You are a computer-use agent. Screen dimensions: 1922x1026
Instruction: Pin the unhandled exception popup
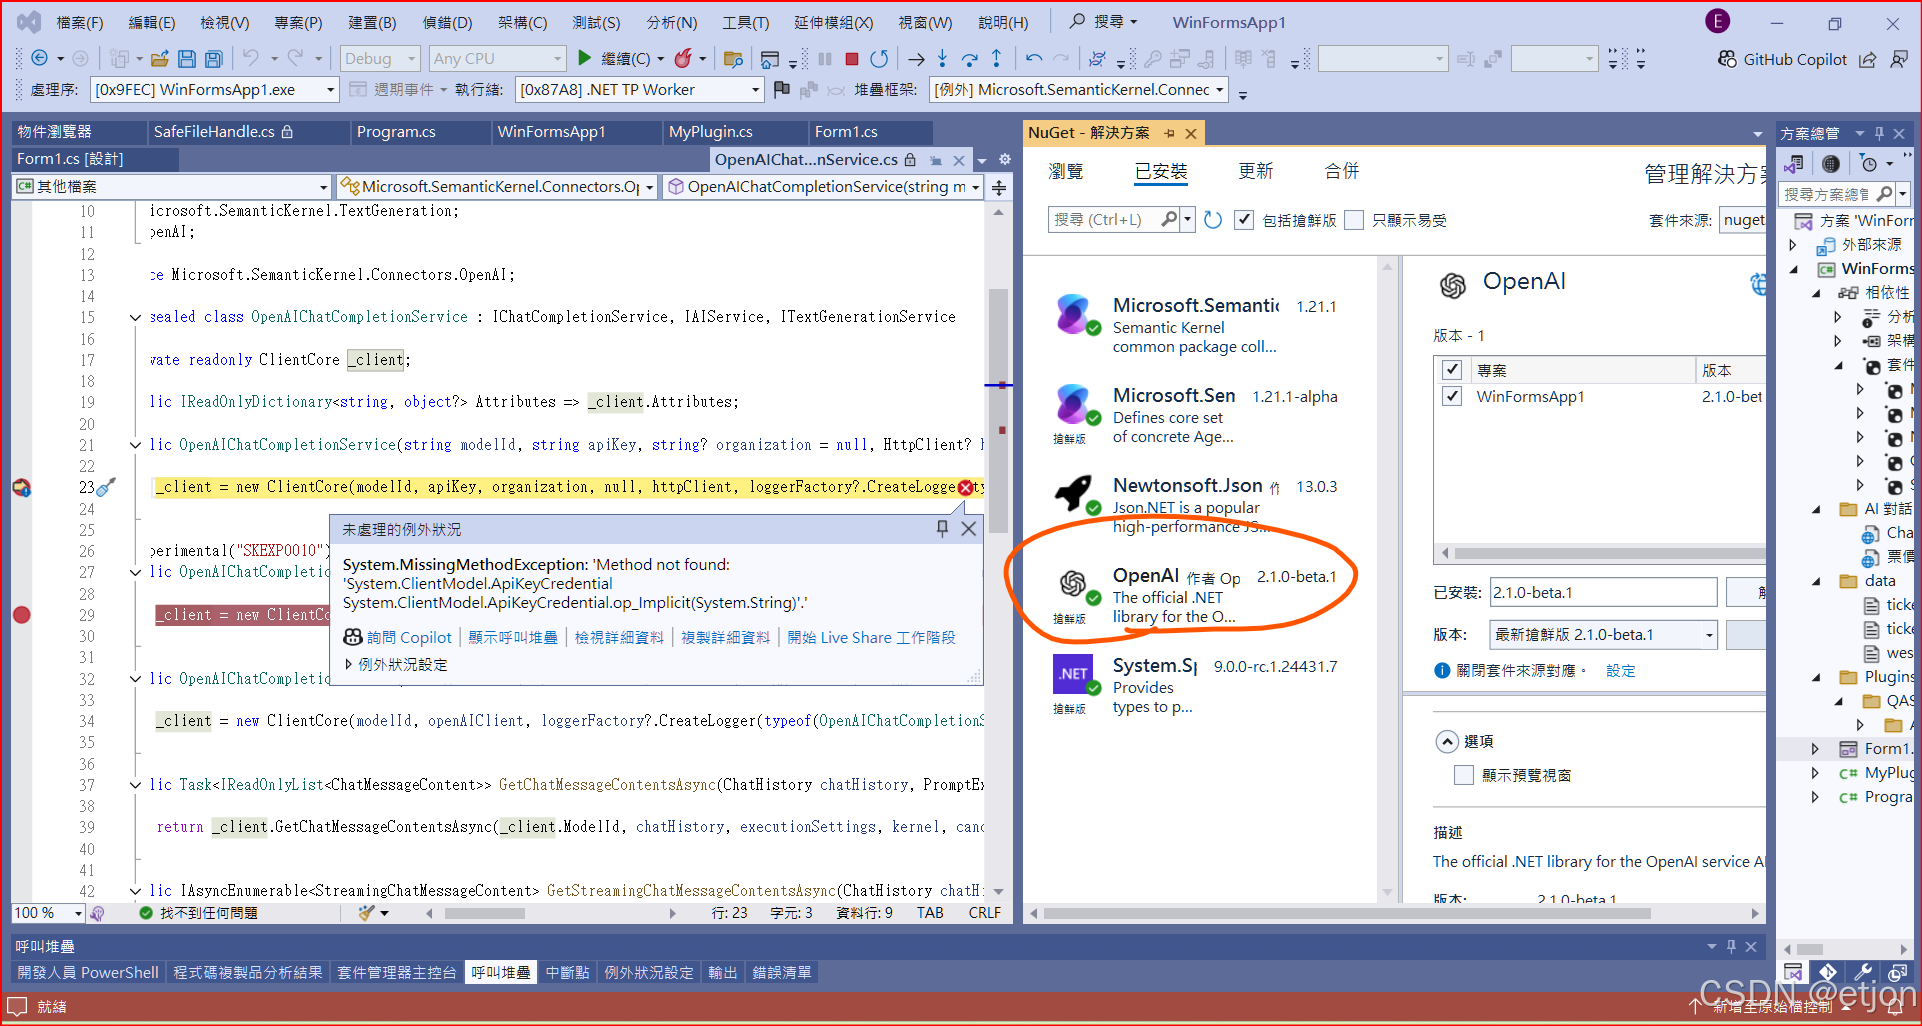(x=942, y=529)
